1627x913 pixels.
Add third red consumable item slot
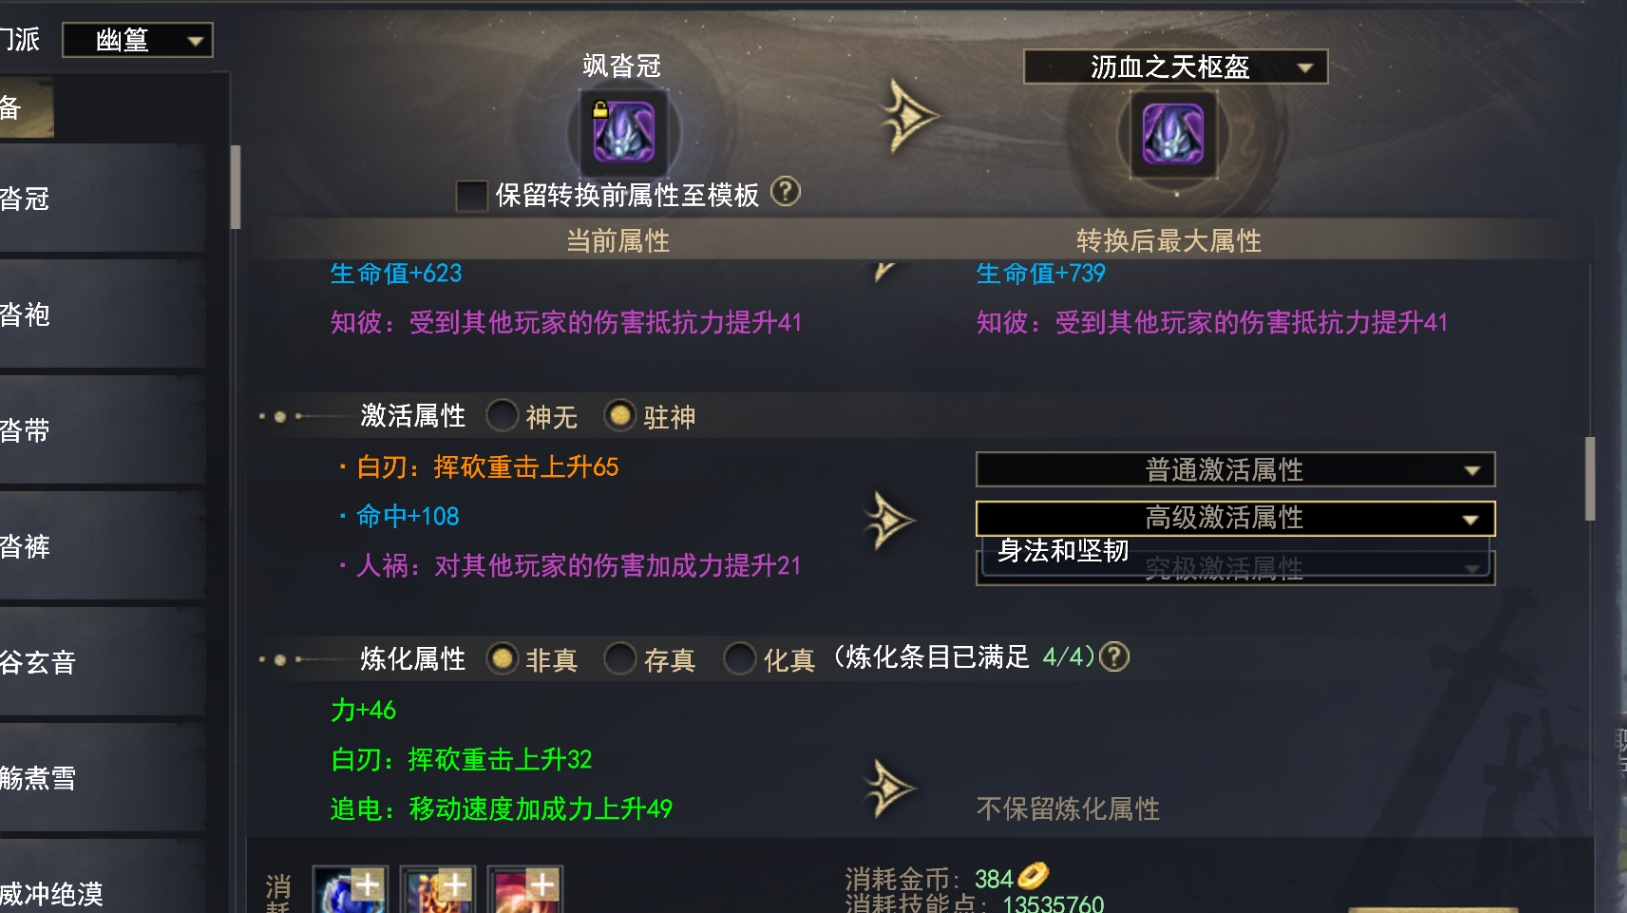525,890
